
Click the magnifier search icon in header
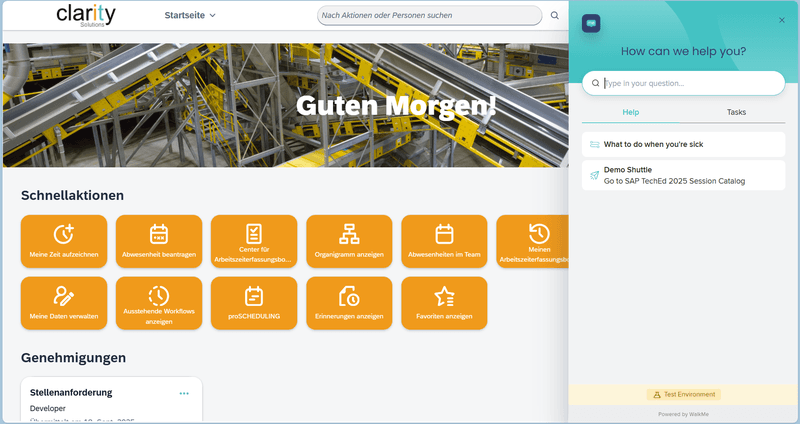(x=555, y=16)
